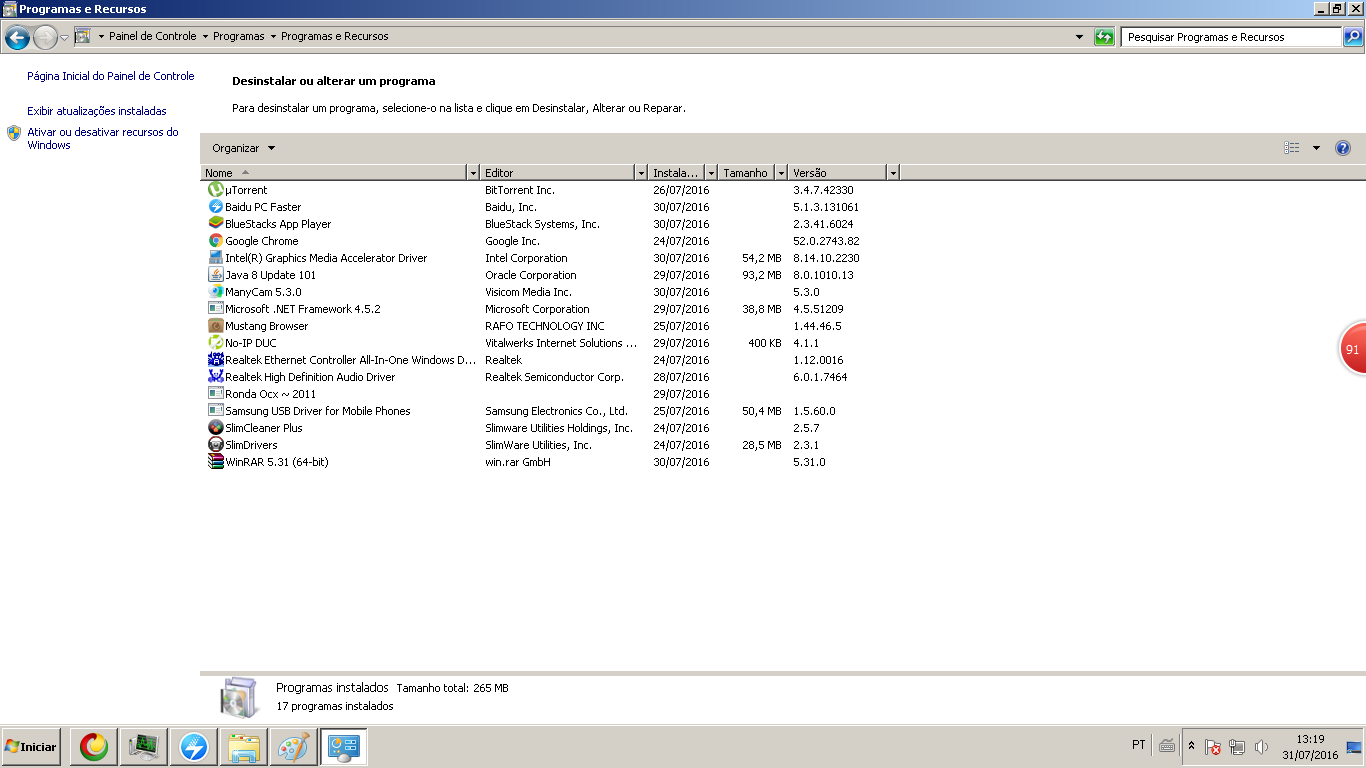Show hidden tray icons arrow
This screenshot has height=768, width=1366.
pos(1191,746)
